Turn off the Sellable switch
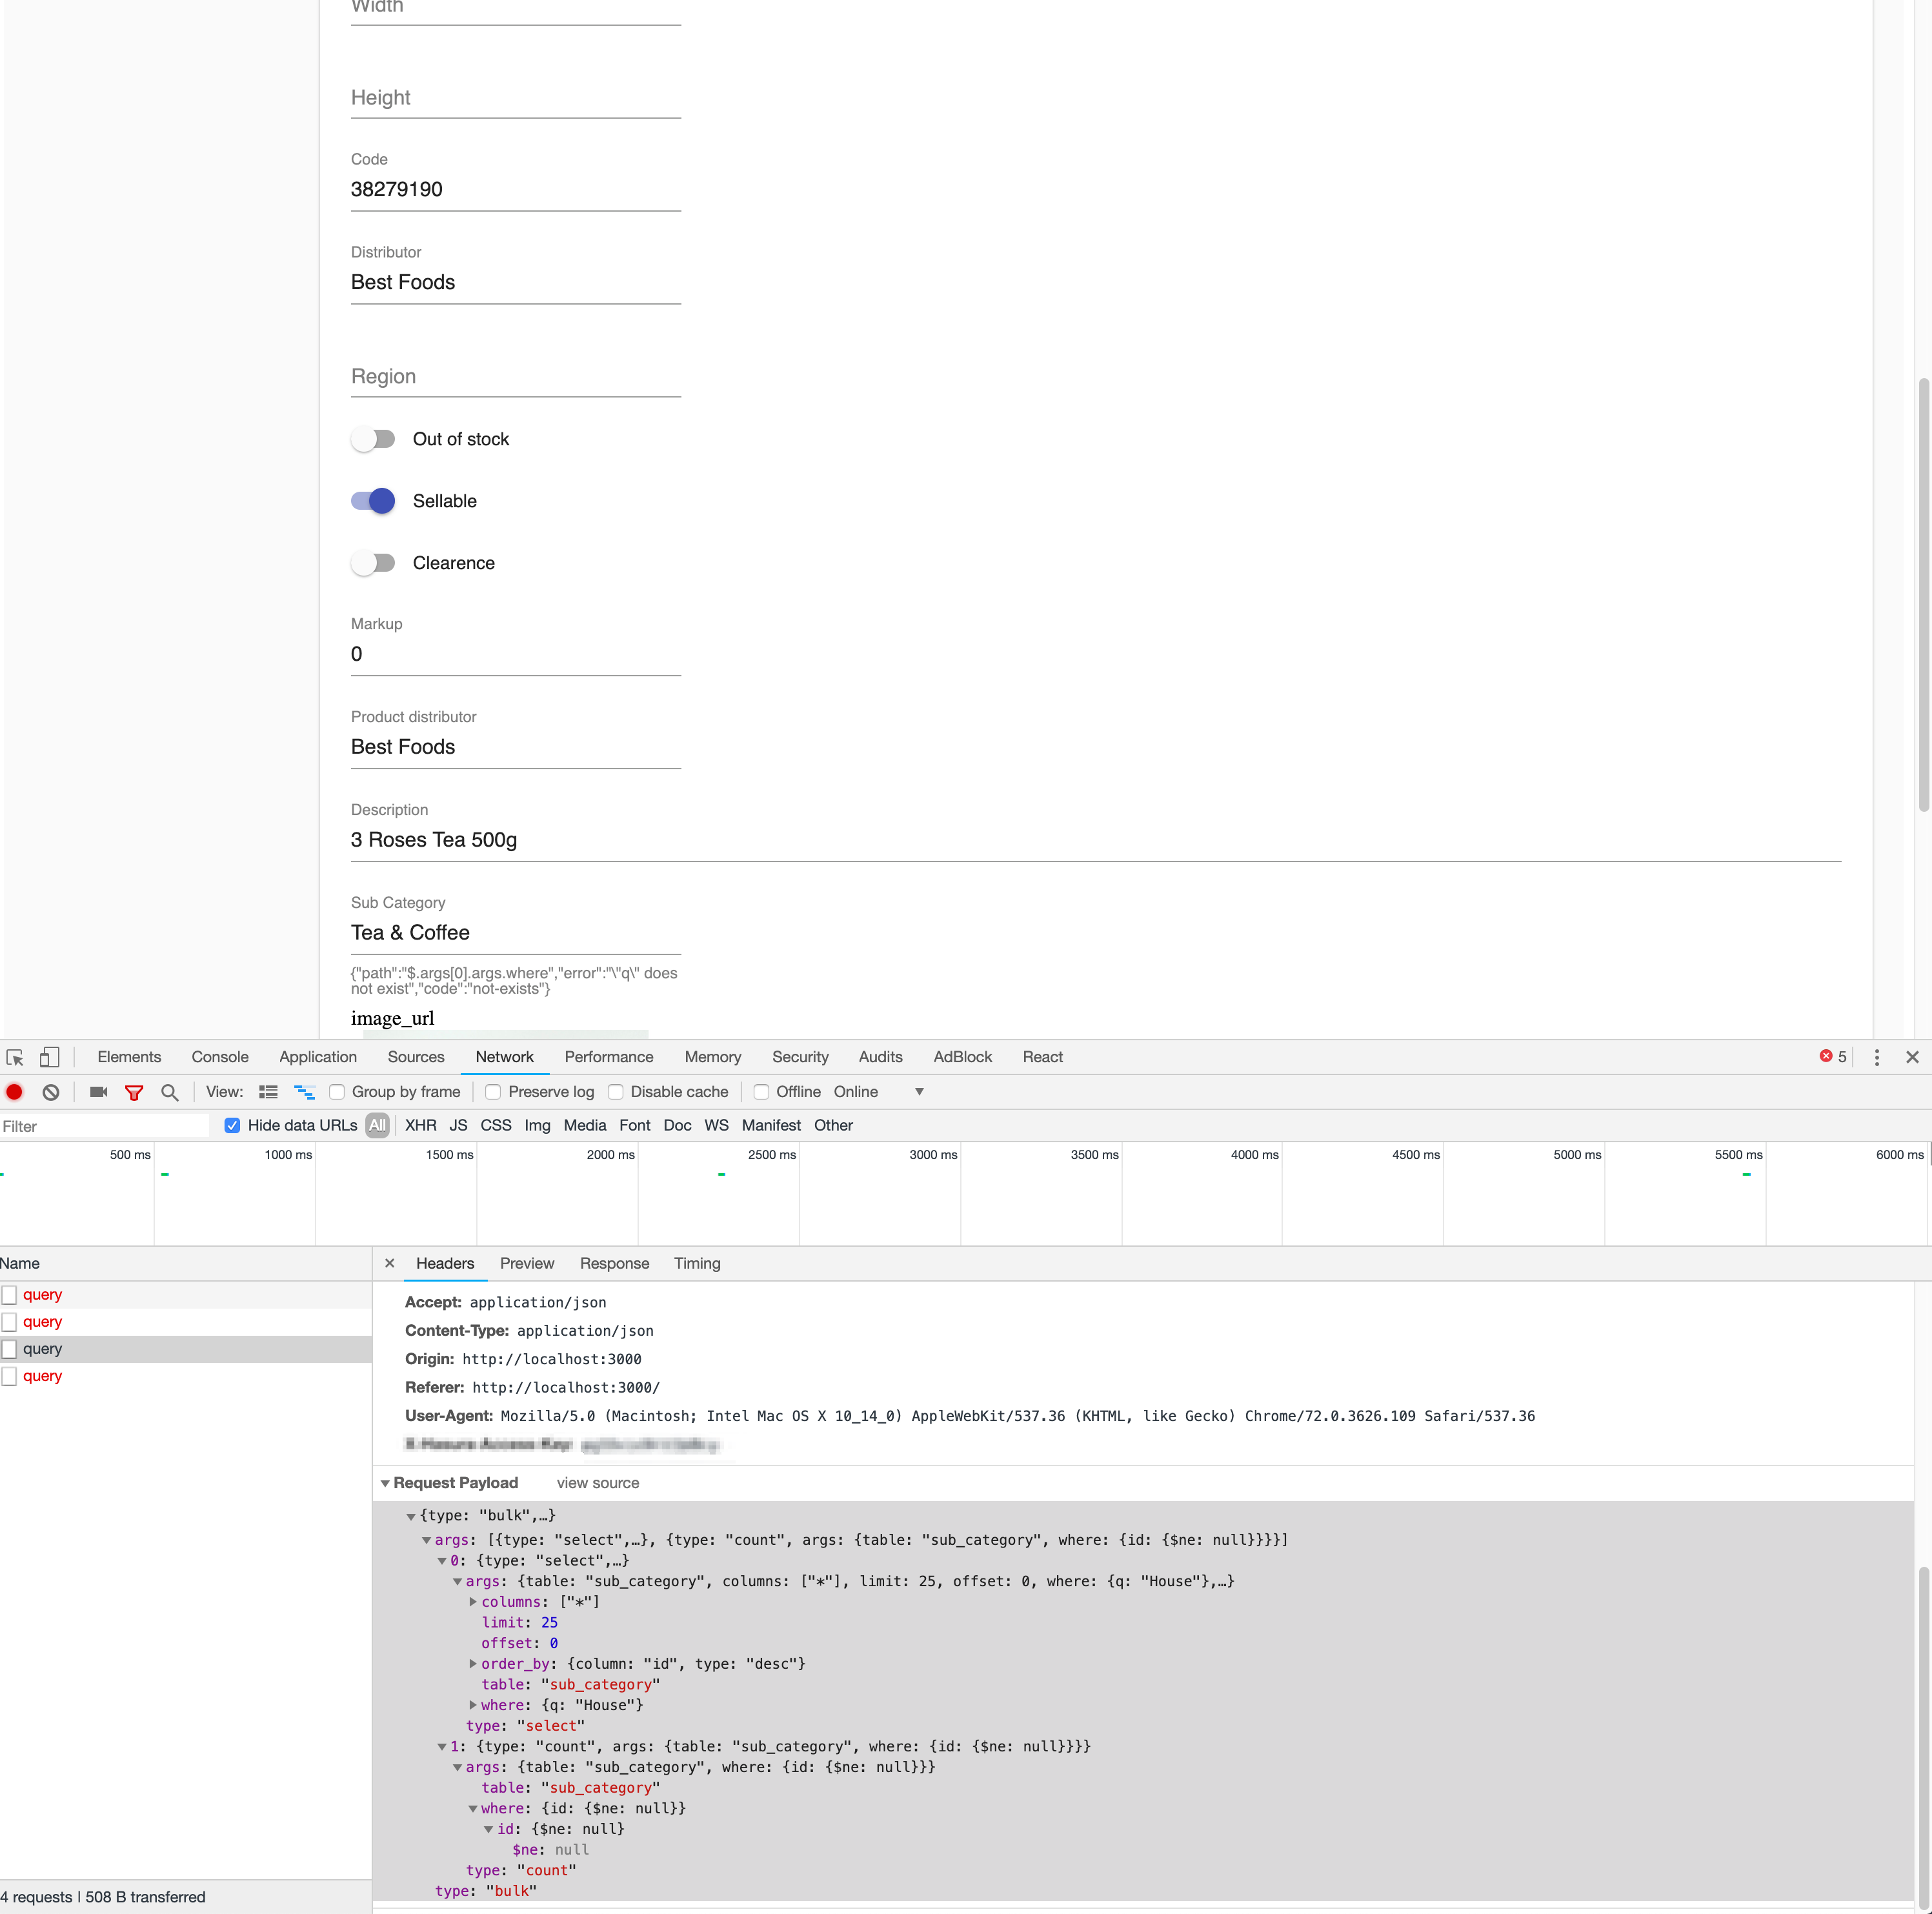The width and height of the screenshot is (1932, 1914). [374, 501]
